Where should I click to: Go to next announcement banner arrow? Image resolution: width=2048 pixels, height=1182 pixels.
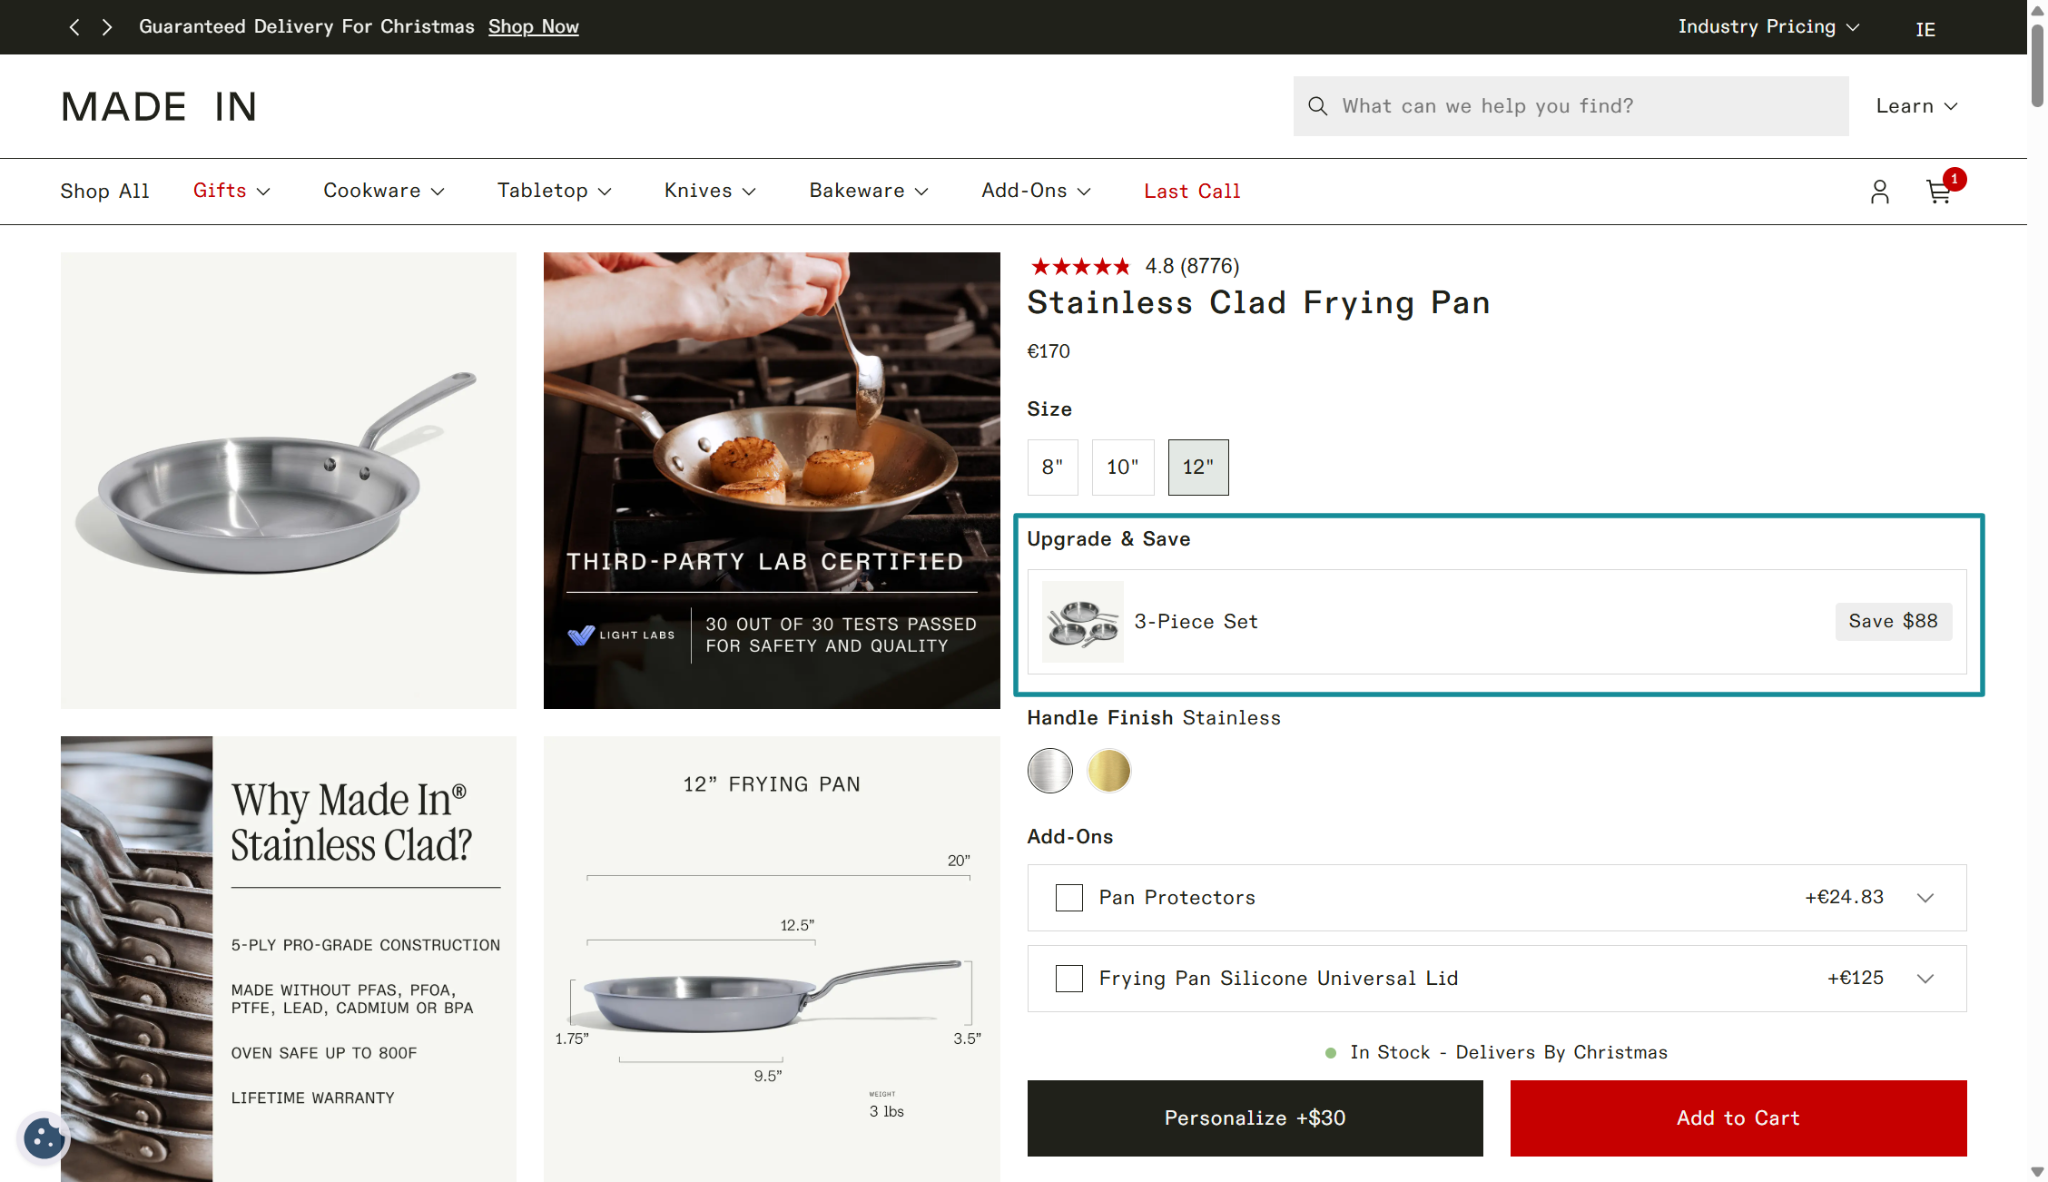[x=107, y=27]
